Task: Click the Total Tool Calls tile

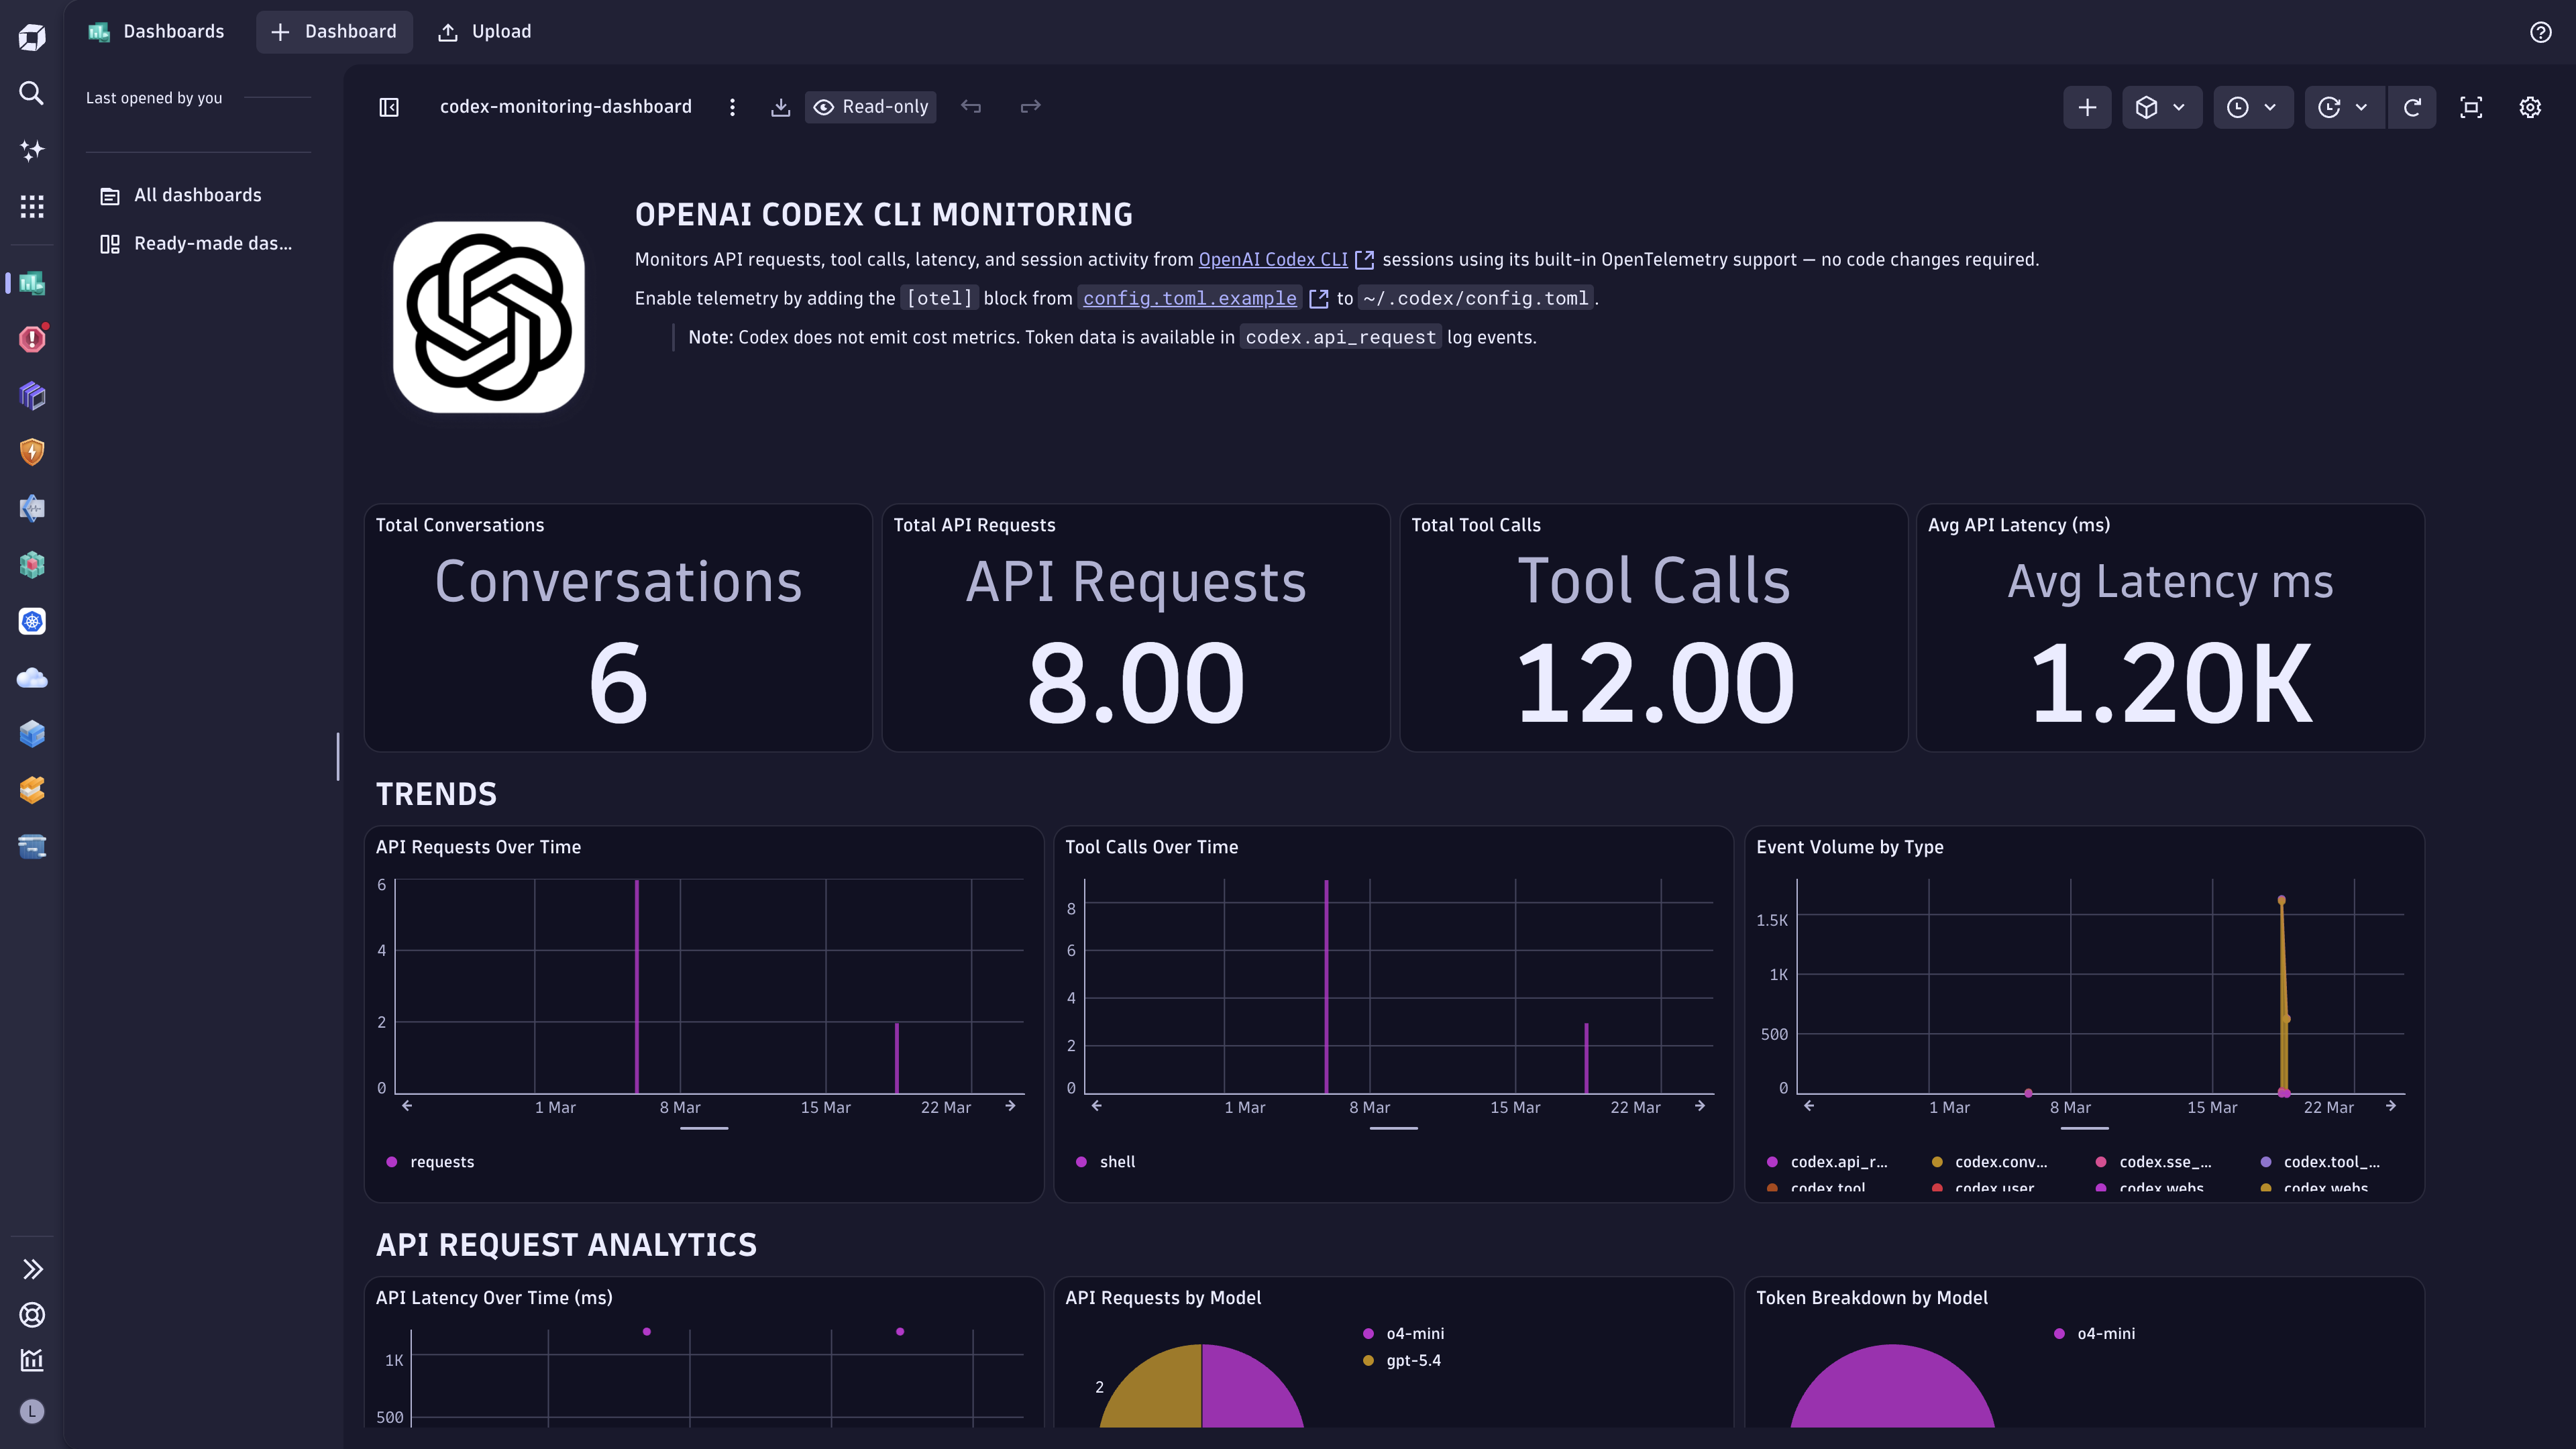Action: click(1653, 628)
